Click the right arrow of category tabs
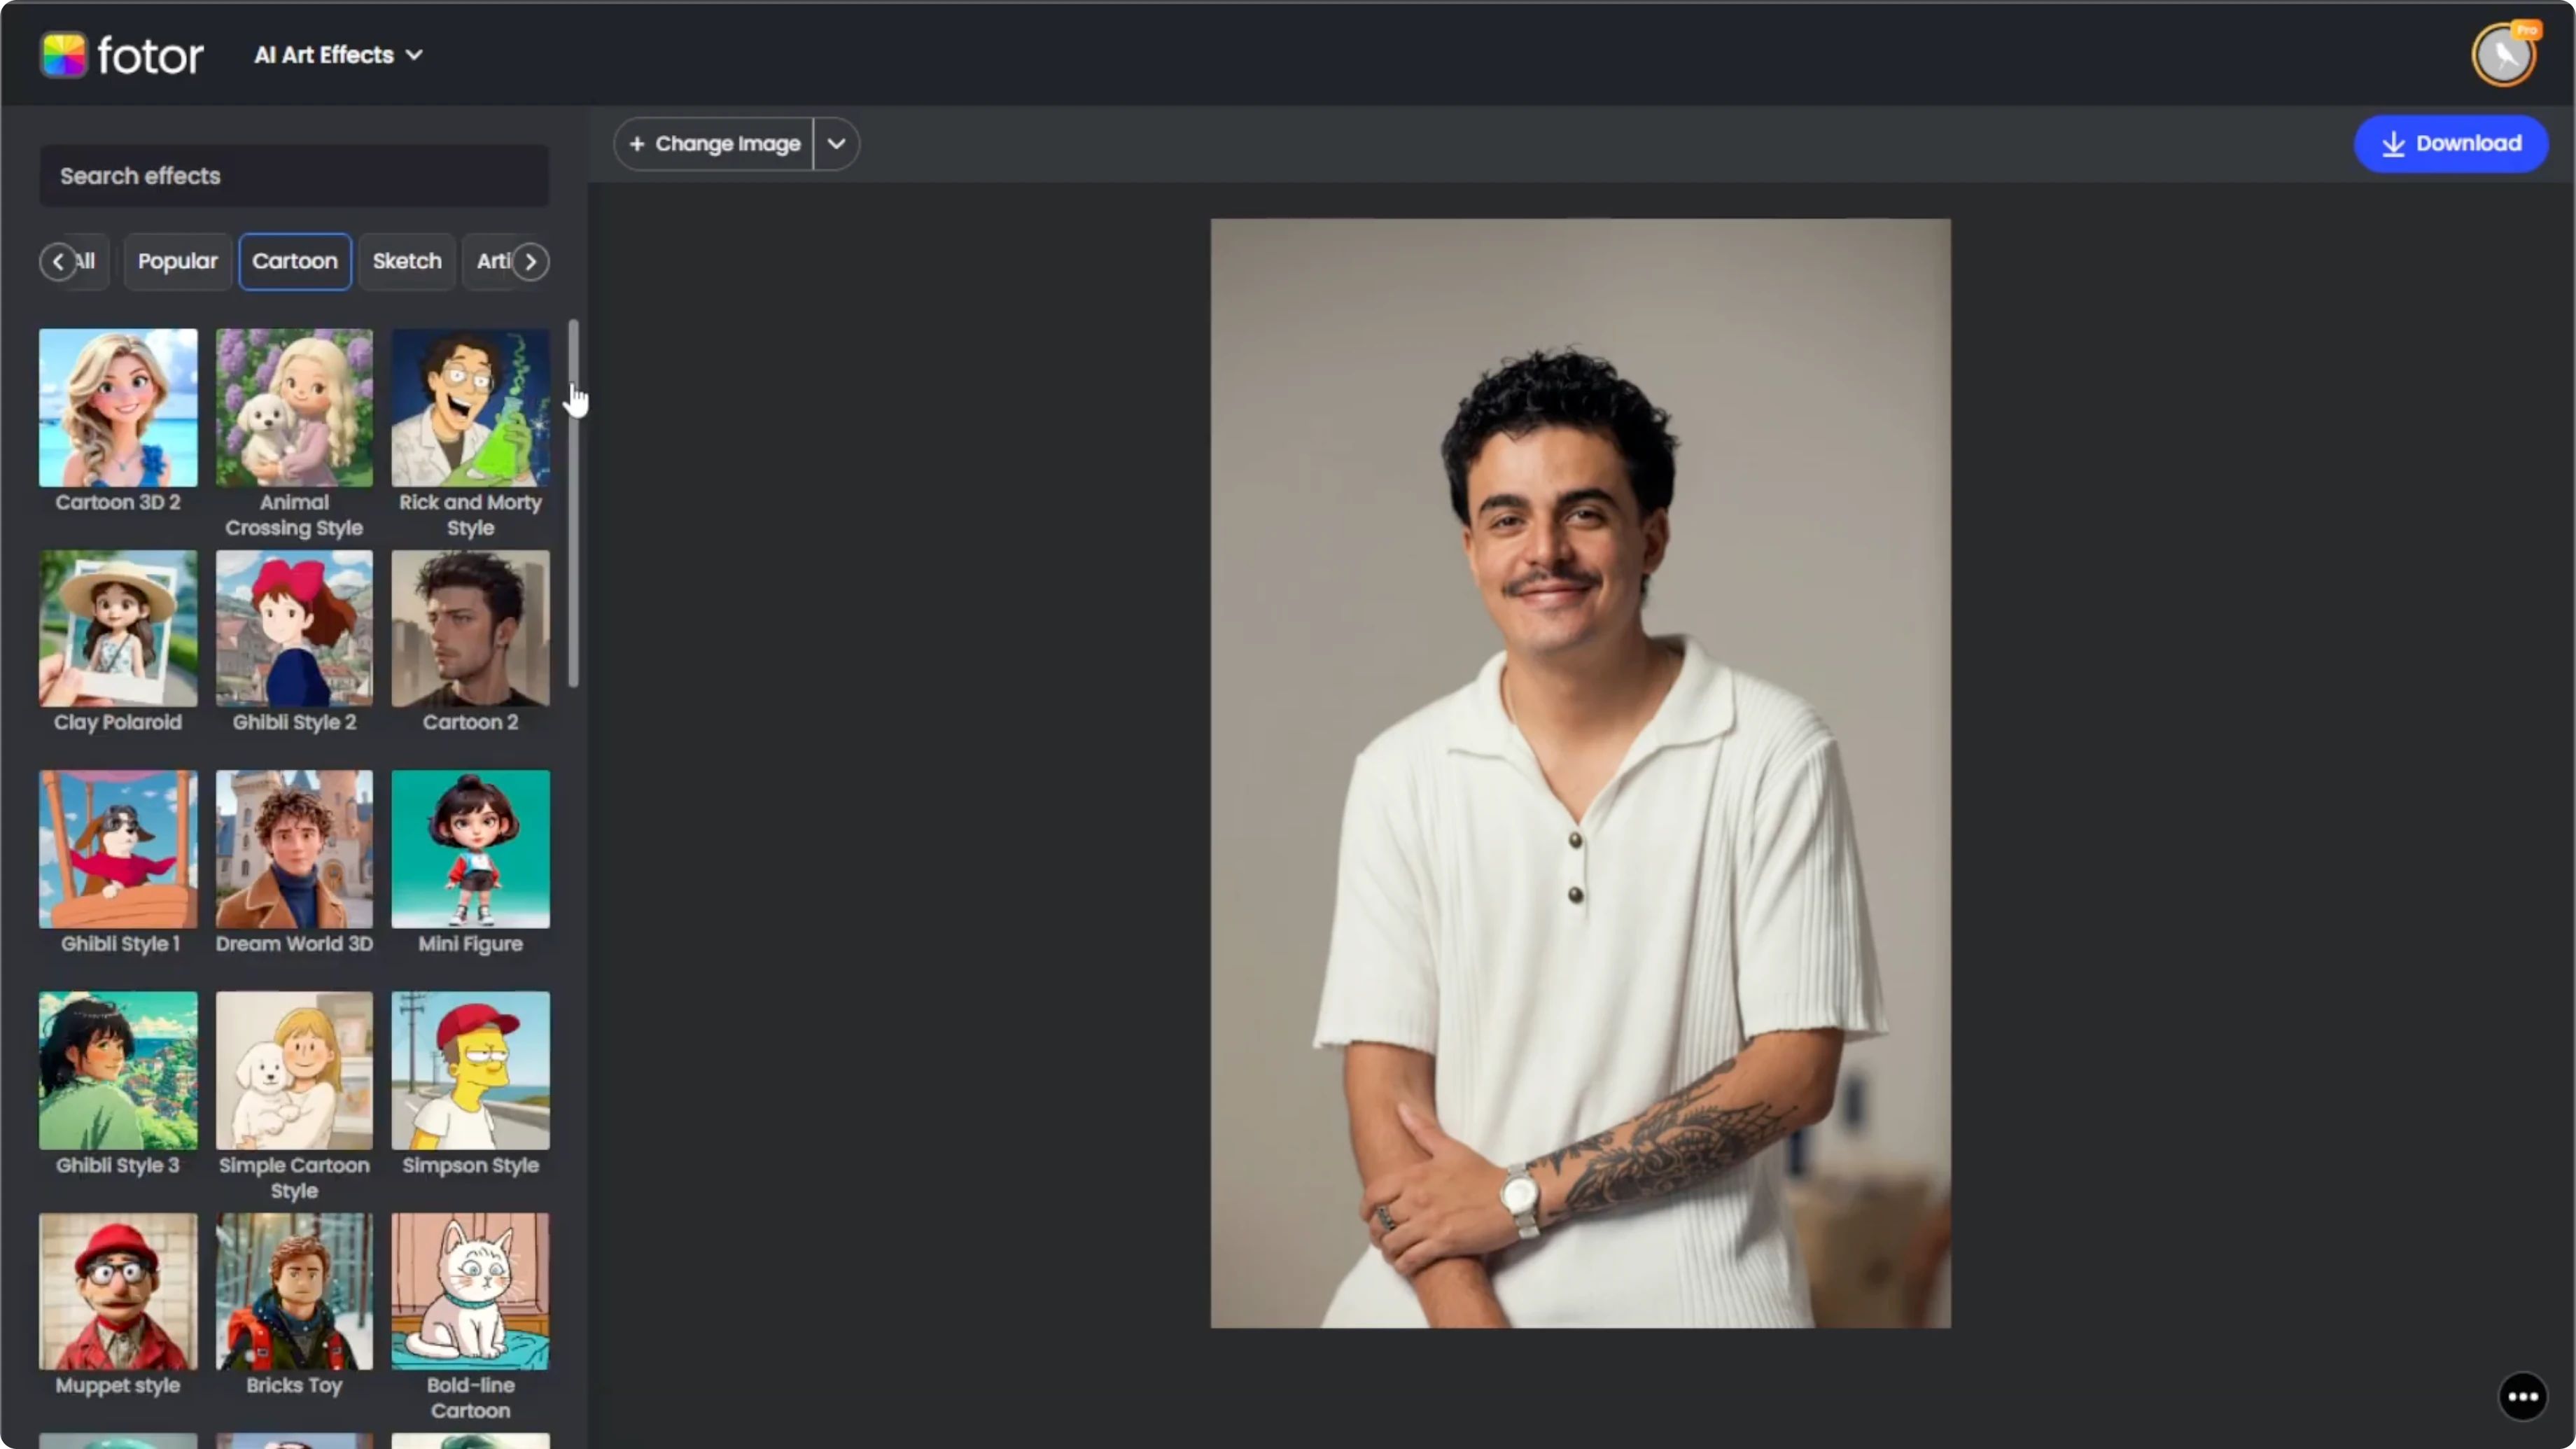The width and height of the screenshot is (2576, 1449). 531,262
